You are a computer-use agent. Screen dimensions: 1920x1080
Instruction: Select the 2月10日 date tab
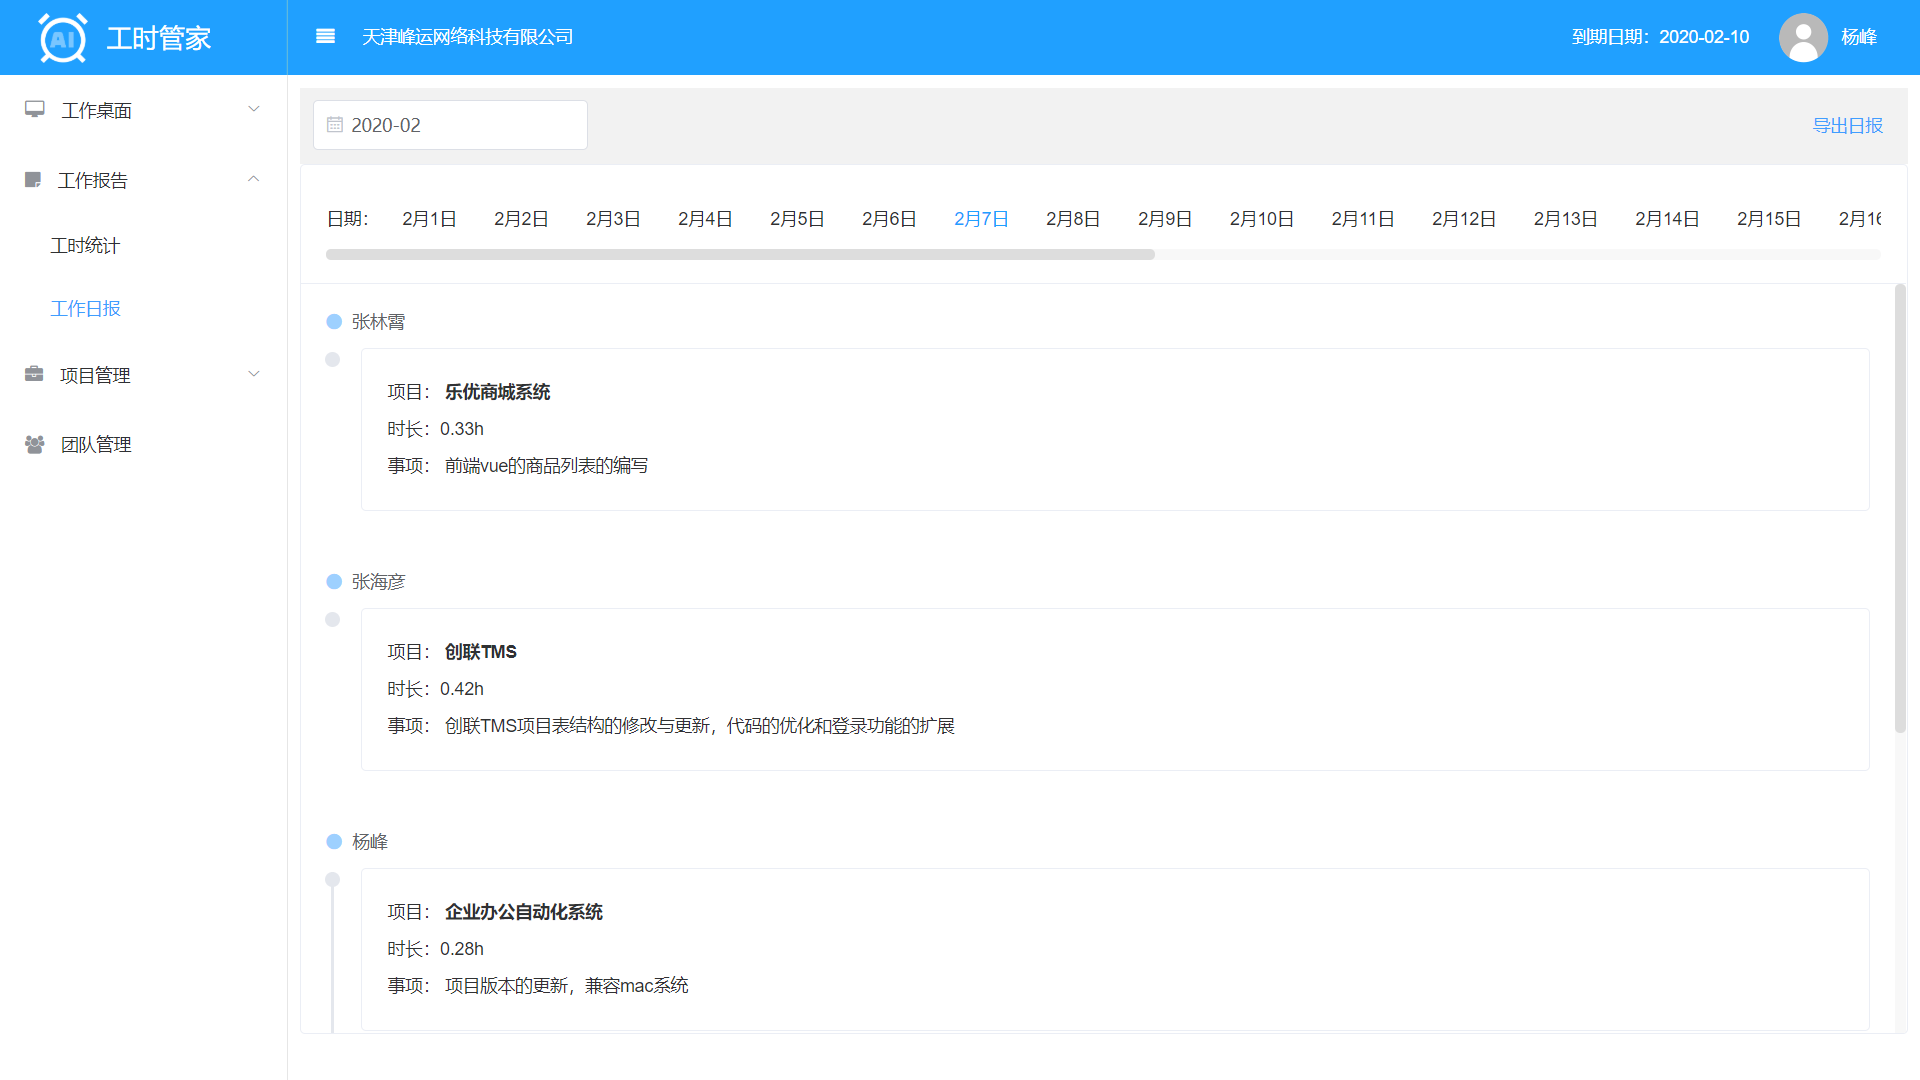tap(1261, 219)
